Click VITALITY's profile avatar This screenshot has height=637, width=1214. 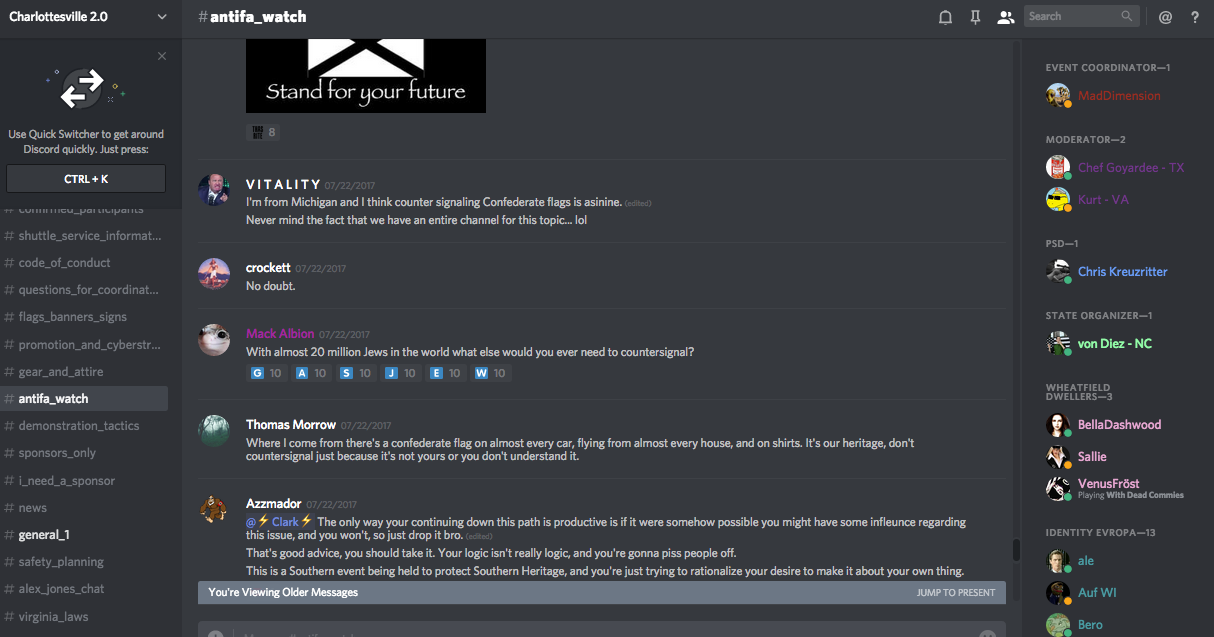coord(215,190)
